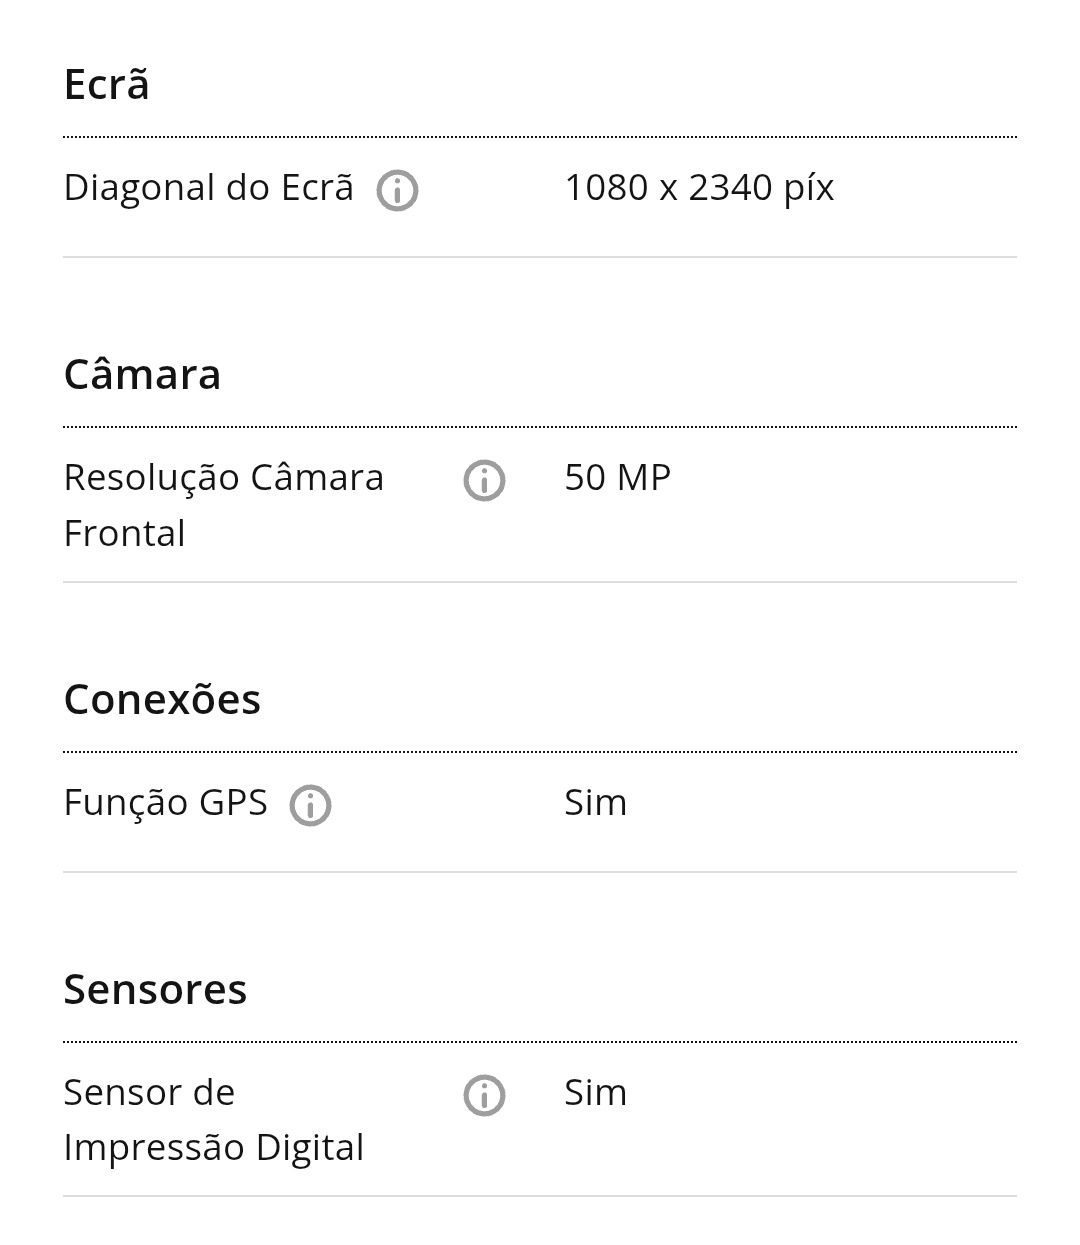
Task: Click dotted divider under Ecrã heading
Action: (540, 137)
